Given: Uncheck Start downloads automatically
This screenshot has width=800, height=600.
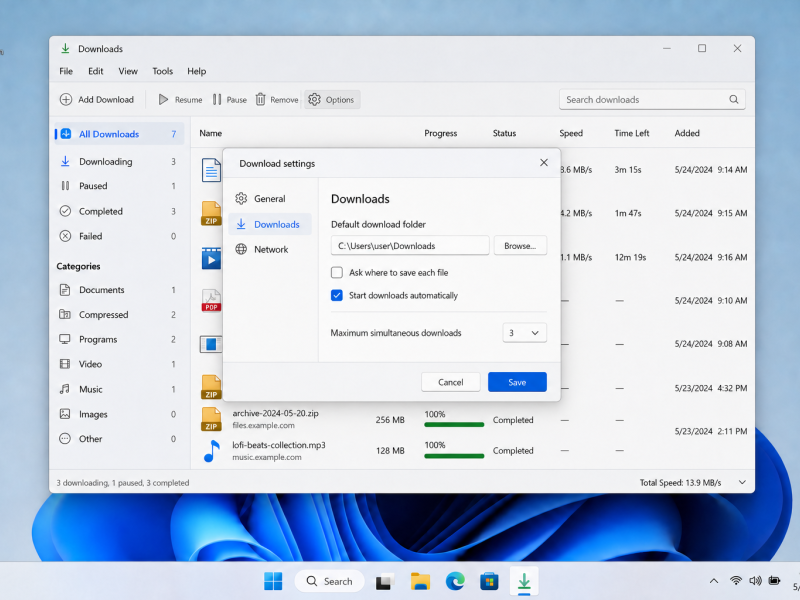Looking at the screenshot, I should (337, 295).
